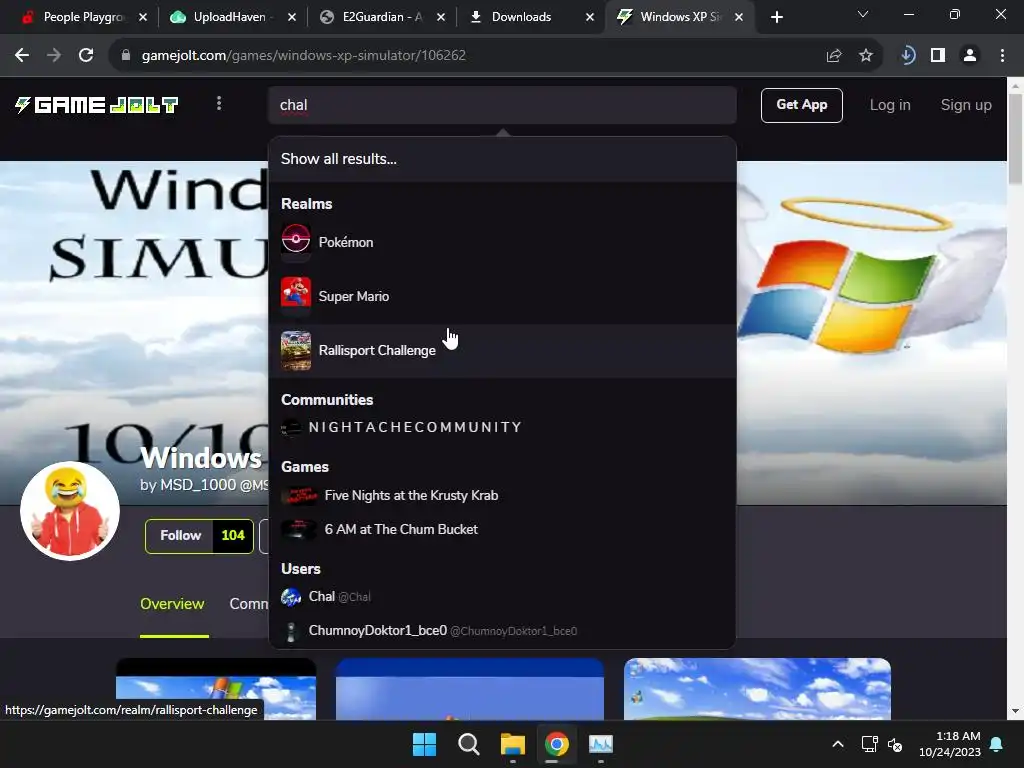Switch to the Overview tab

click(172, 604)
